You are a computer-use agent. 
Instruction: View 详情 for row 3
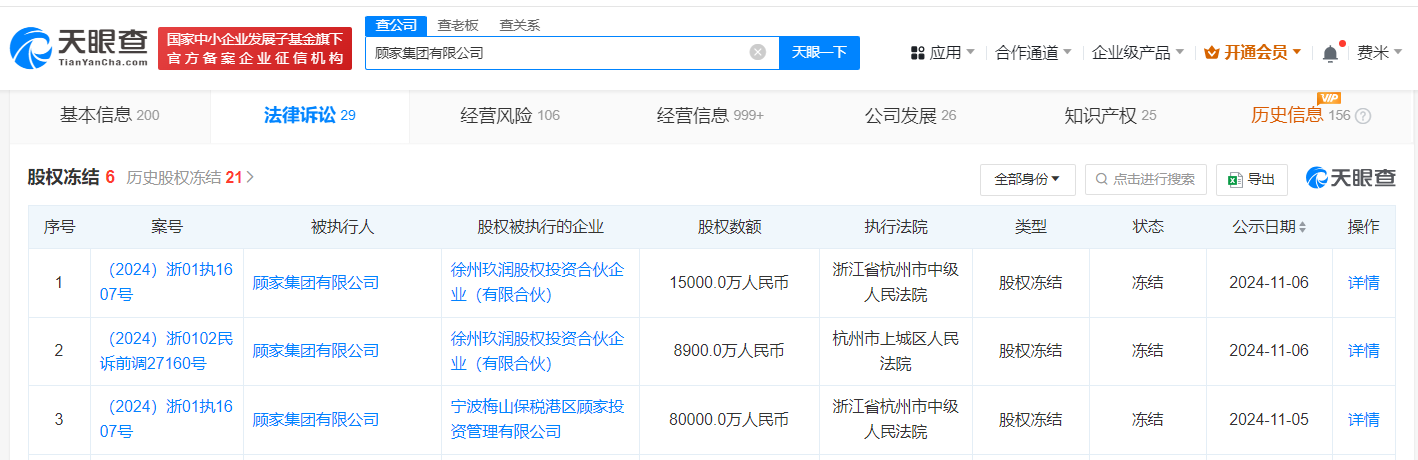[1364, 419]
